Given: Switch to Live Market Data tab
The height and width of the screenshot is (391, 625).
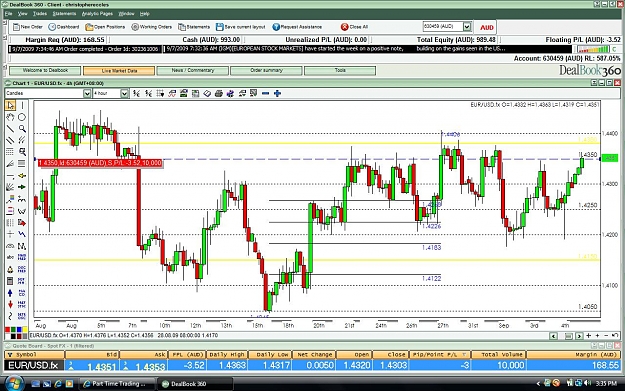Looking at the screenshot, I should [119, 71].
